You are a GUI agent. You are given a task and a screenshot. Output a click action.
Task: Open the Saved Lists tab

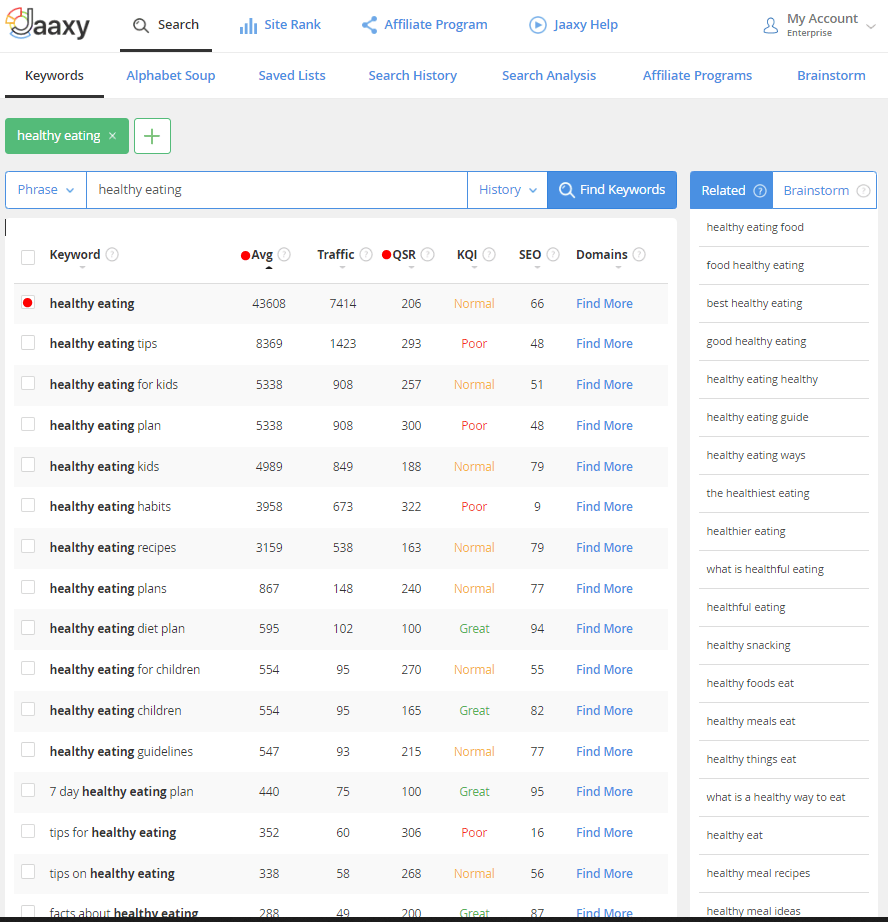pyautogui.click(x=292, y=76)
